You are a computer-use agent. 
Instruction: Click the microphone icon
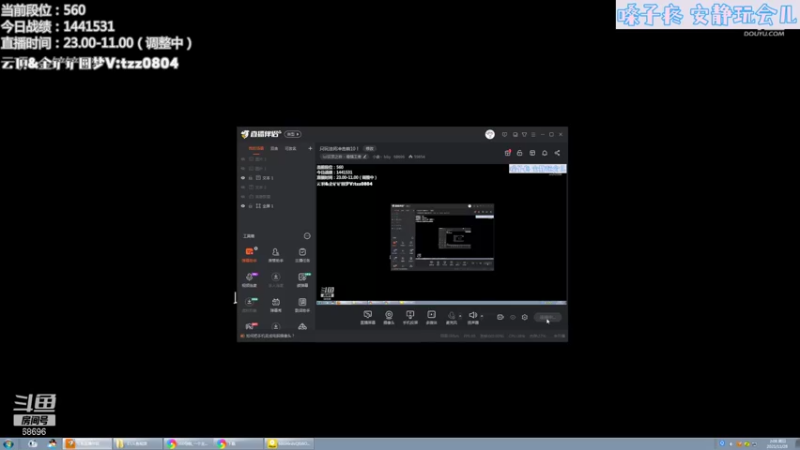click(452, 317)
